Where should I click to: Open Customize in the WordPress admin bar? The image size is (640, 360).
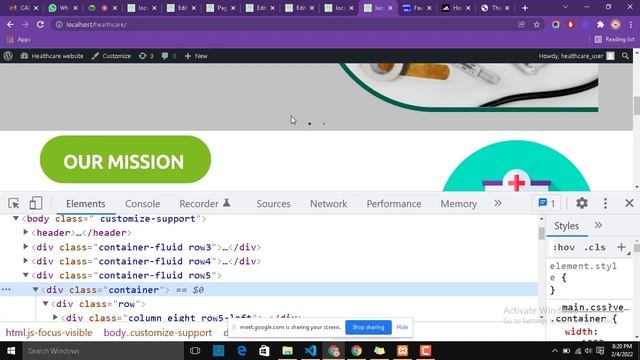(x=111, y=56)
